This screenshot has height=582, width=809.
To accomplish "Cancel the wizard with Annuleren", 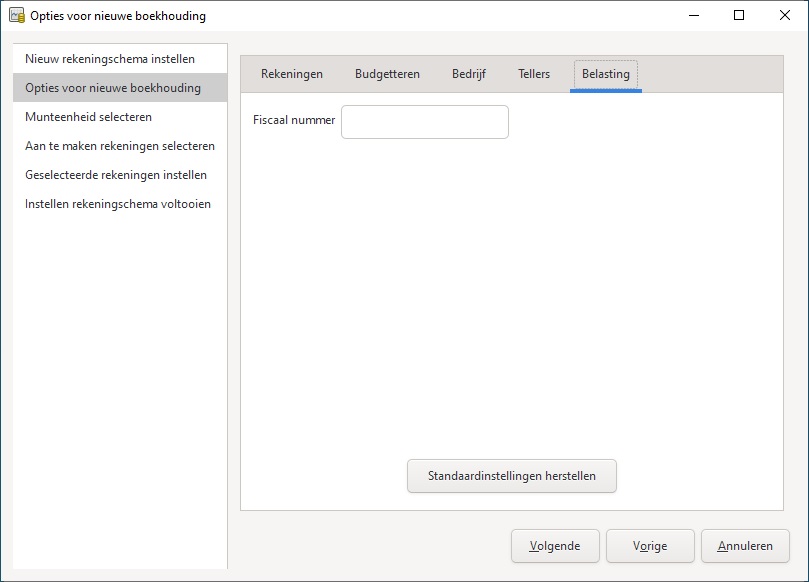I will click(x=745, y=546).
